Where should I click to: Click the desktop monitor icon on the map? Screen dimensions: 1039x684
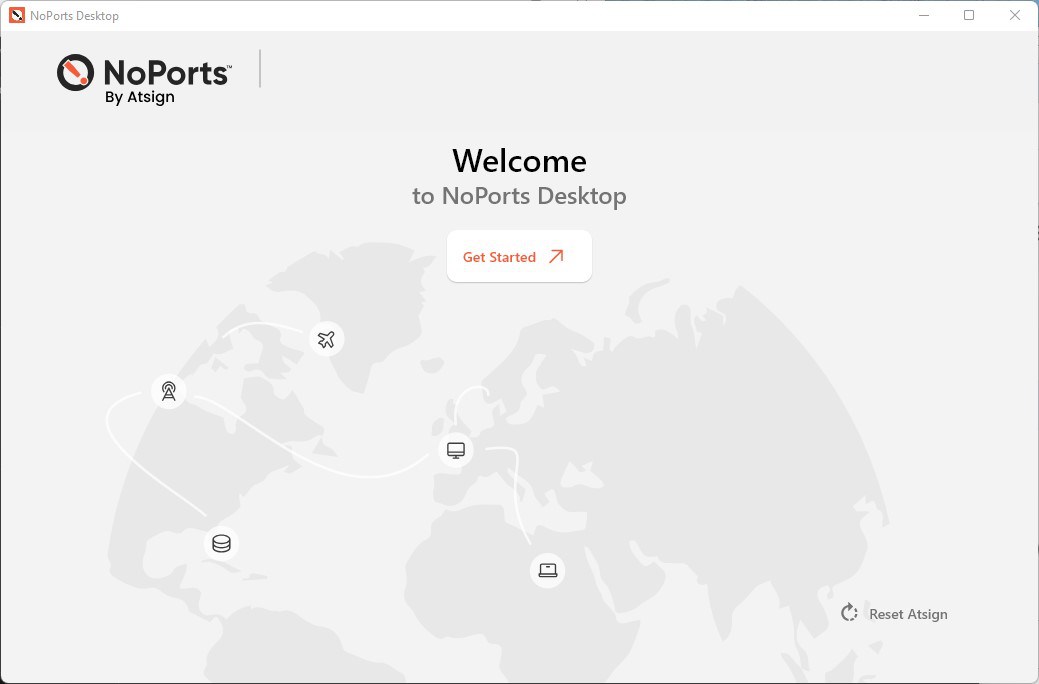pos(455,451)
